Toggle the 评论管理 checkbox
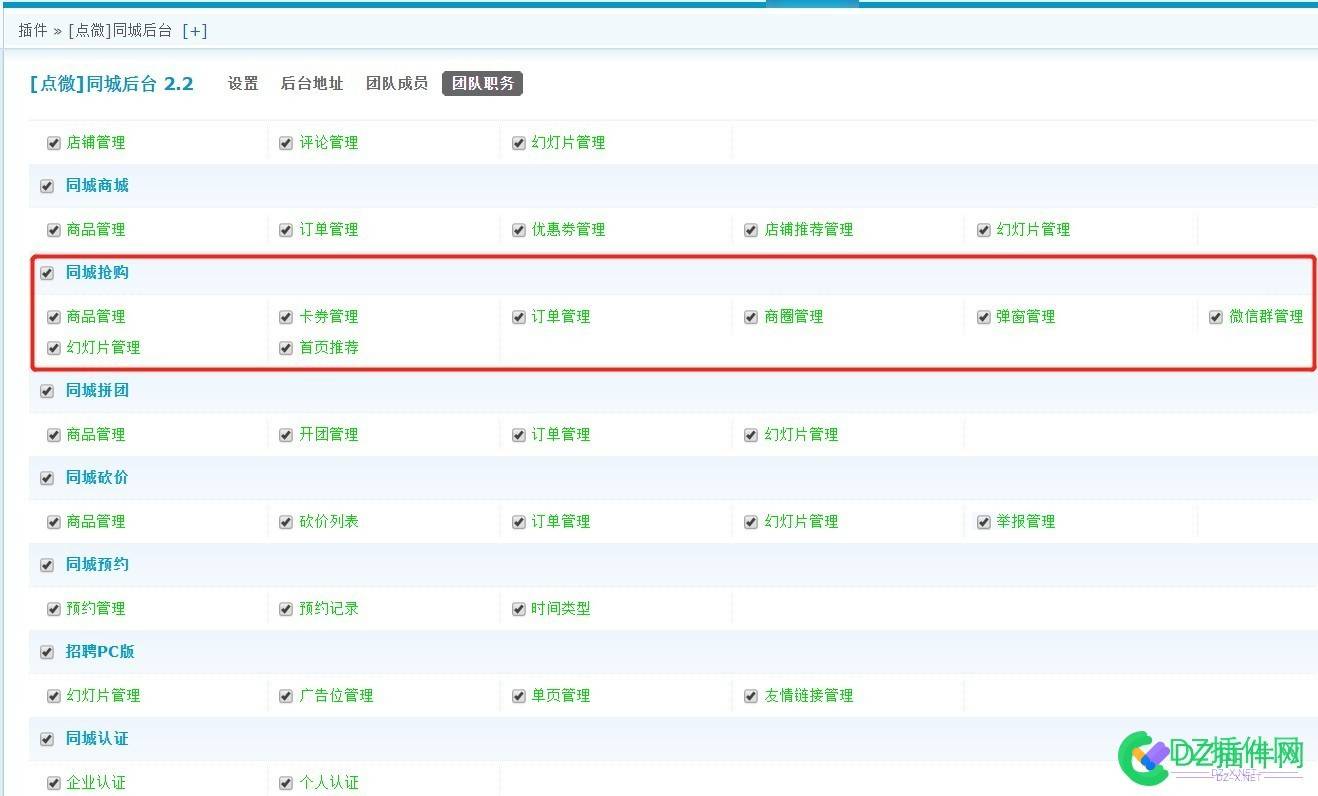Screen dimensions: 1318x796 (x=286, y=143)
